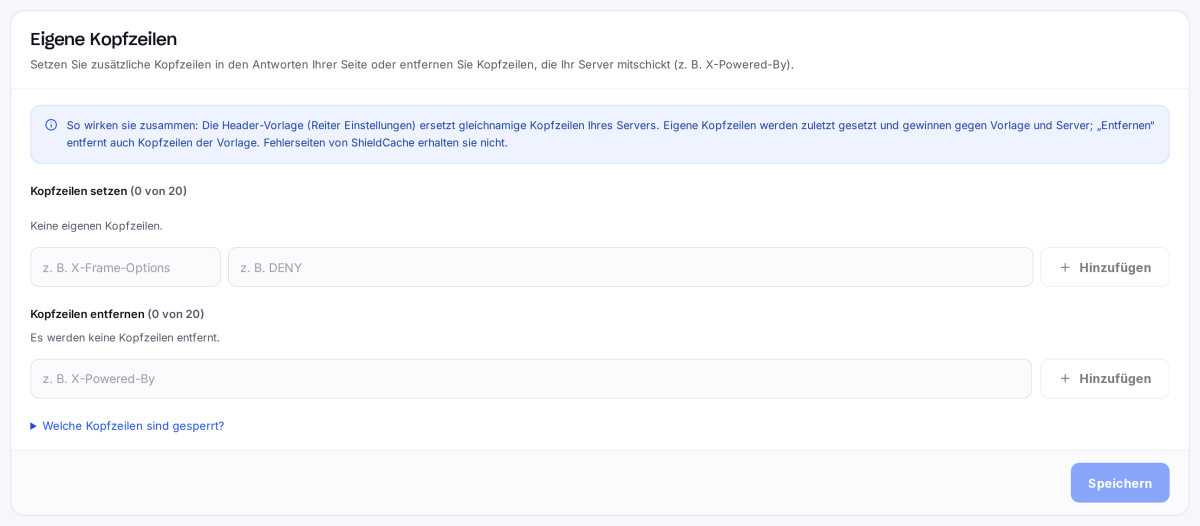Image resolution: width=1200 pixels, height=526 pixels.
Task: Expand 'Welche Kopfzeilen sind gesperrt?'
Action: tap(127, 426)
